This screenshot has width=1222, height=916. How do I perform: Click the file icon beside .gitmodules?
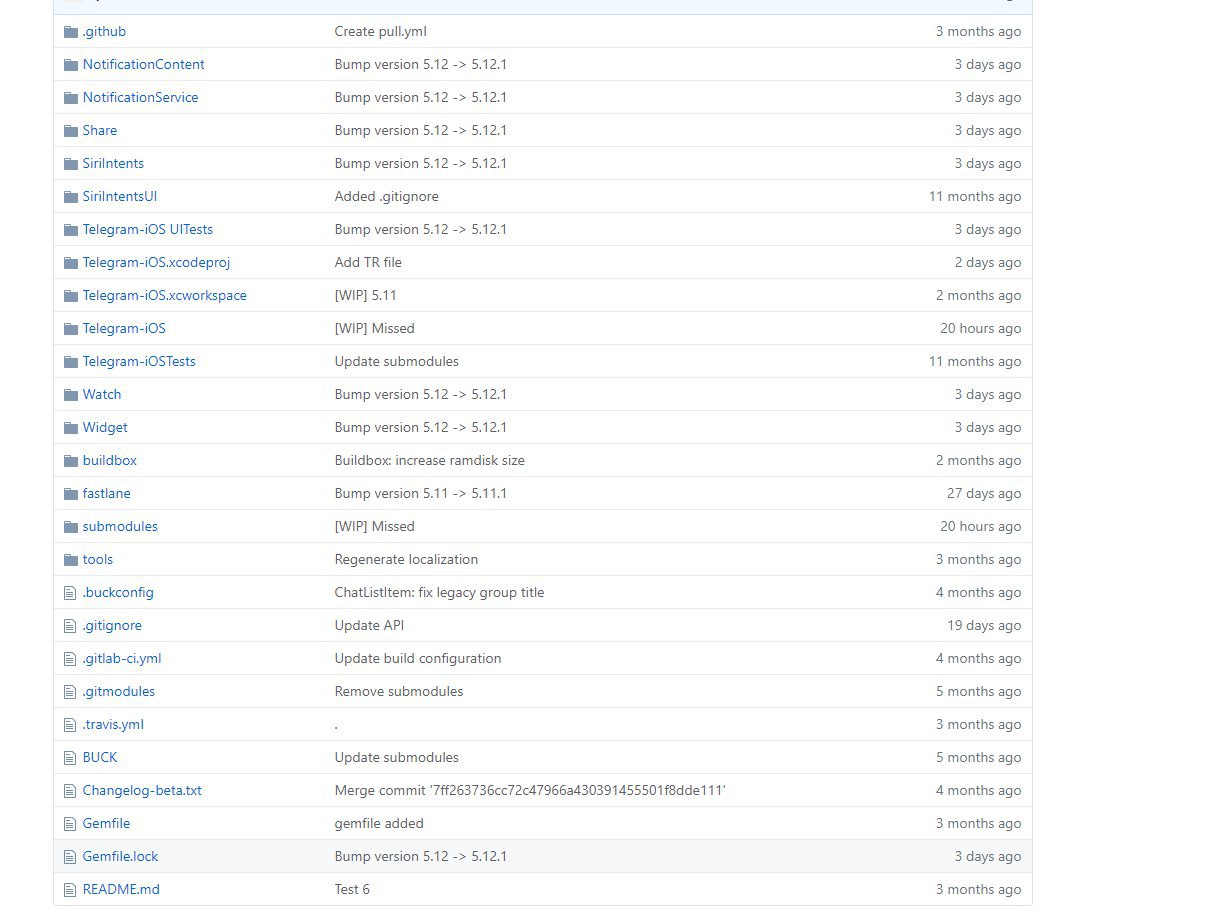(70, 692)
